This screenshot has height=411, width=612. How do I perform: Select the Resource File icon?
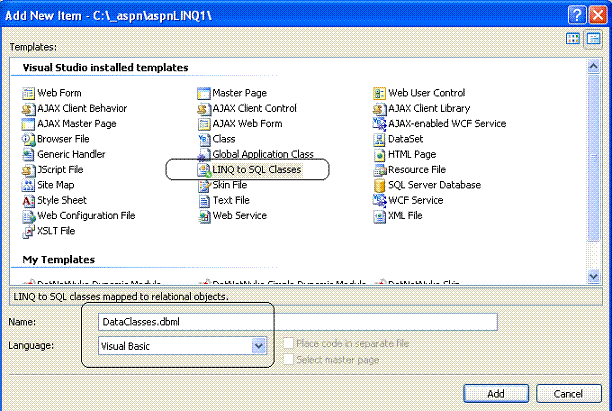click(x=379, y=170)
